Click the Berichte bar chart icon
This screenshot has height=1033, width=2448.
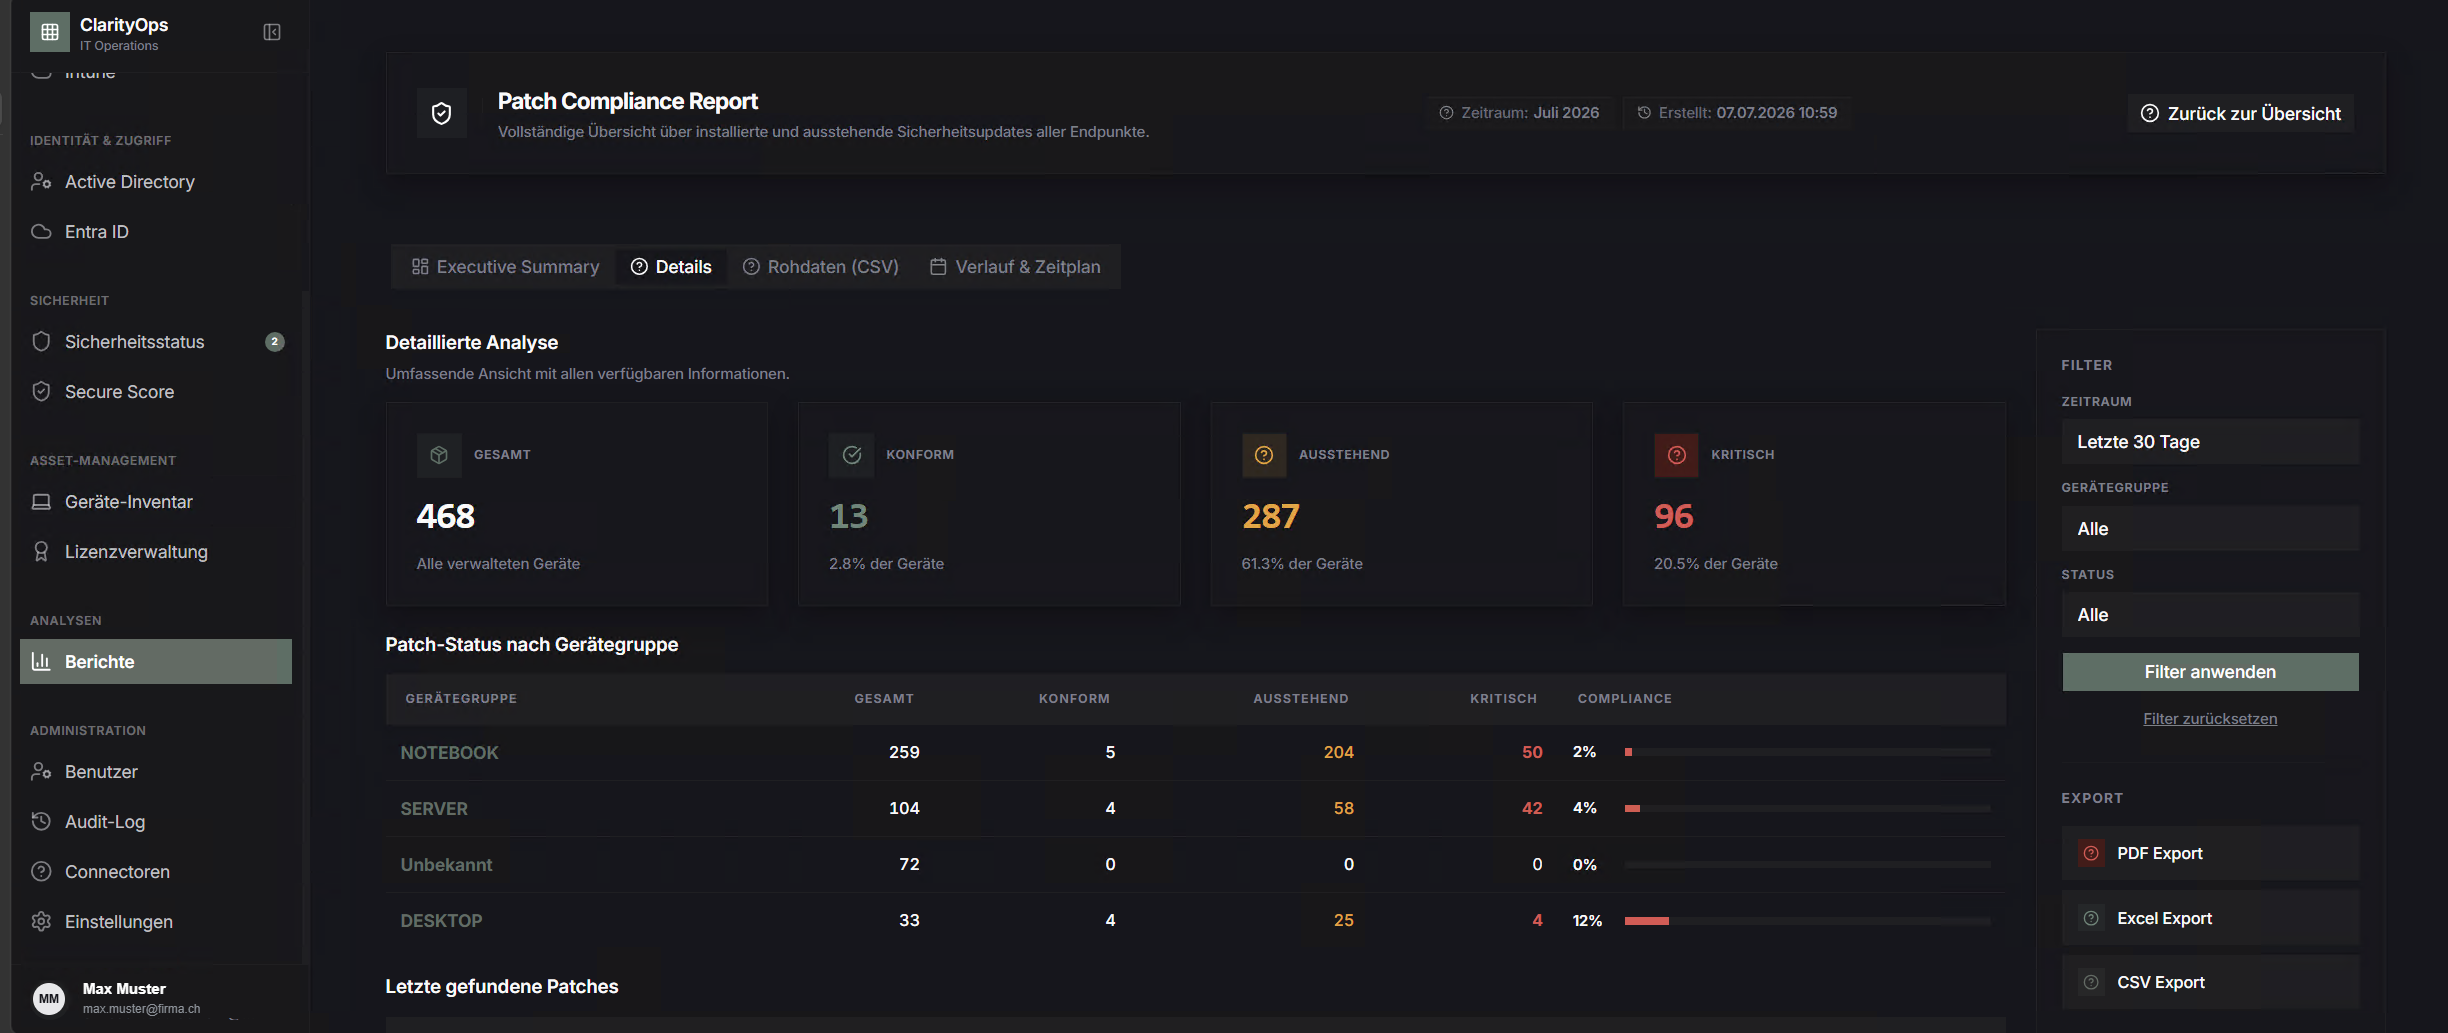[41, 661]
